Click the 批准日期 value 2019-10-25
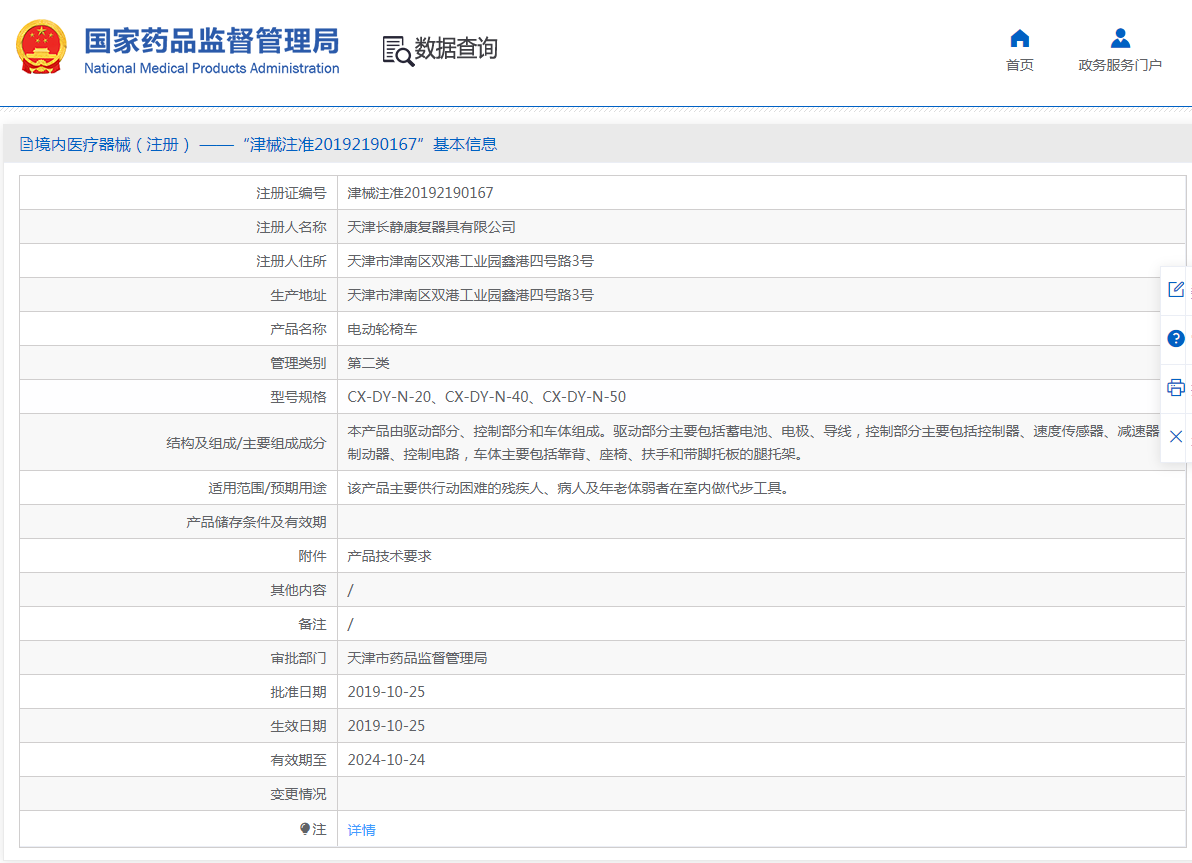This screenshot has width=1192, height=863. point(386,692)
